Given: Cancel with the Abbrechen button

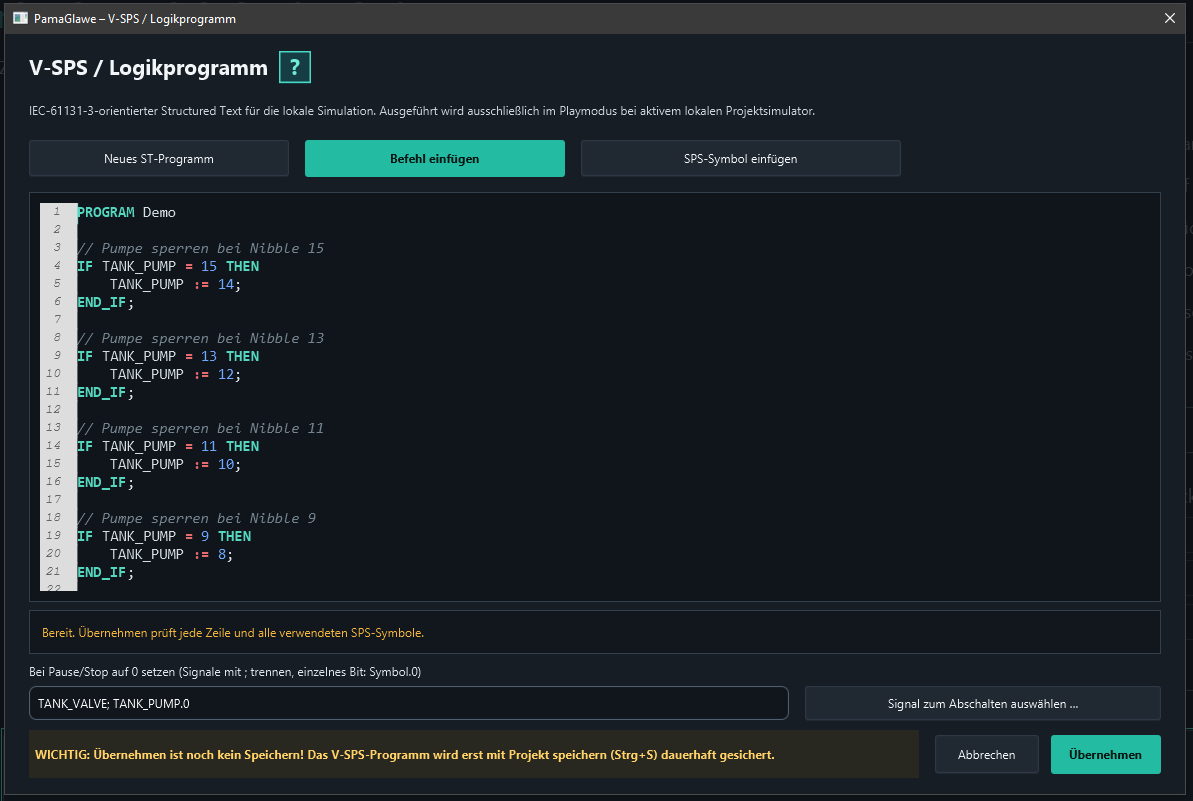Looking at the screenshot, I should (x=986, y=755).
